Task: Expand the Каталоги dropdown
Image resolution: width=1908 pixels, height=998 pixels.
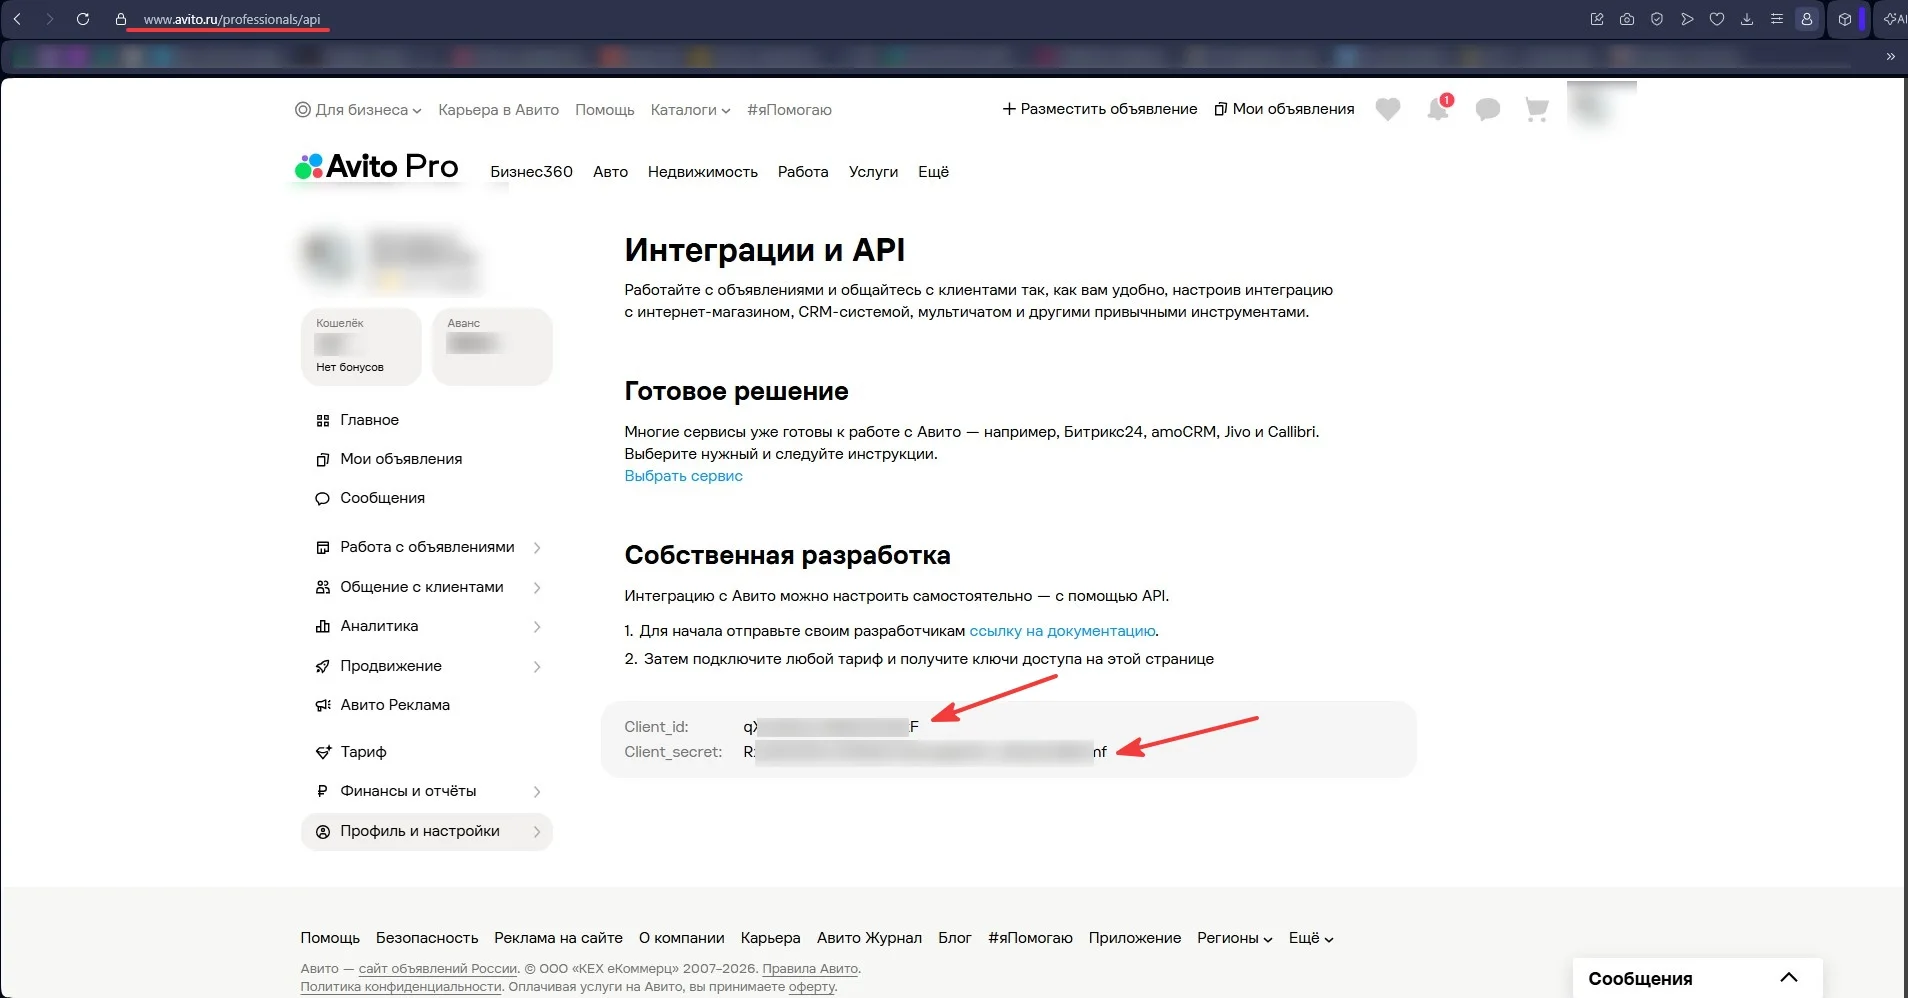Action: coord(690,110)
